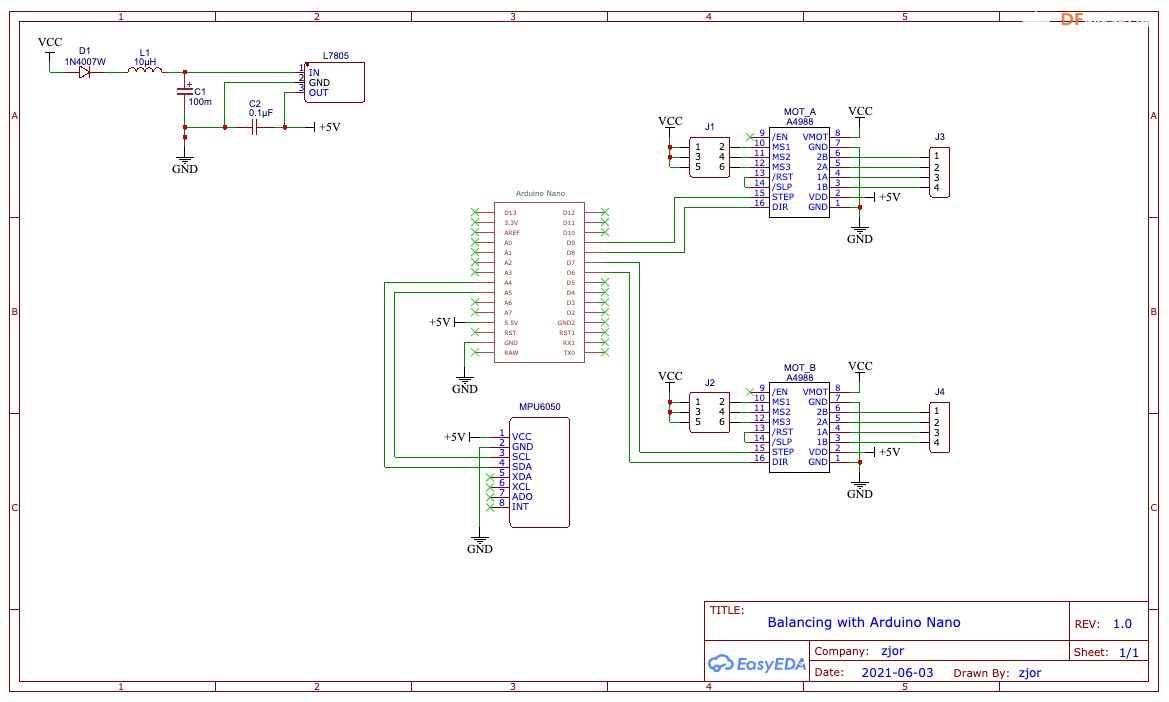Click the no-connect mark on MPU6050 INT pin
1169x702 pixels.
coord(490,507)
